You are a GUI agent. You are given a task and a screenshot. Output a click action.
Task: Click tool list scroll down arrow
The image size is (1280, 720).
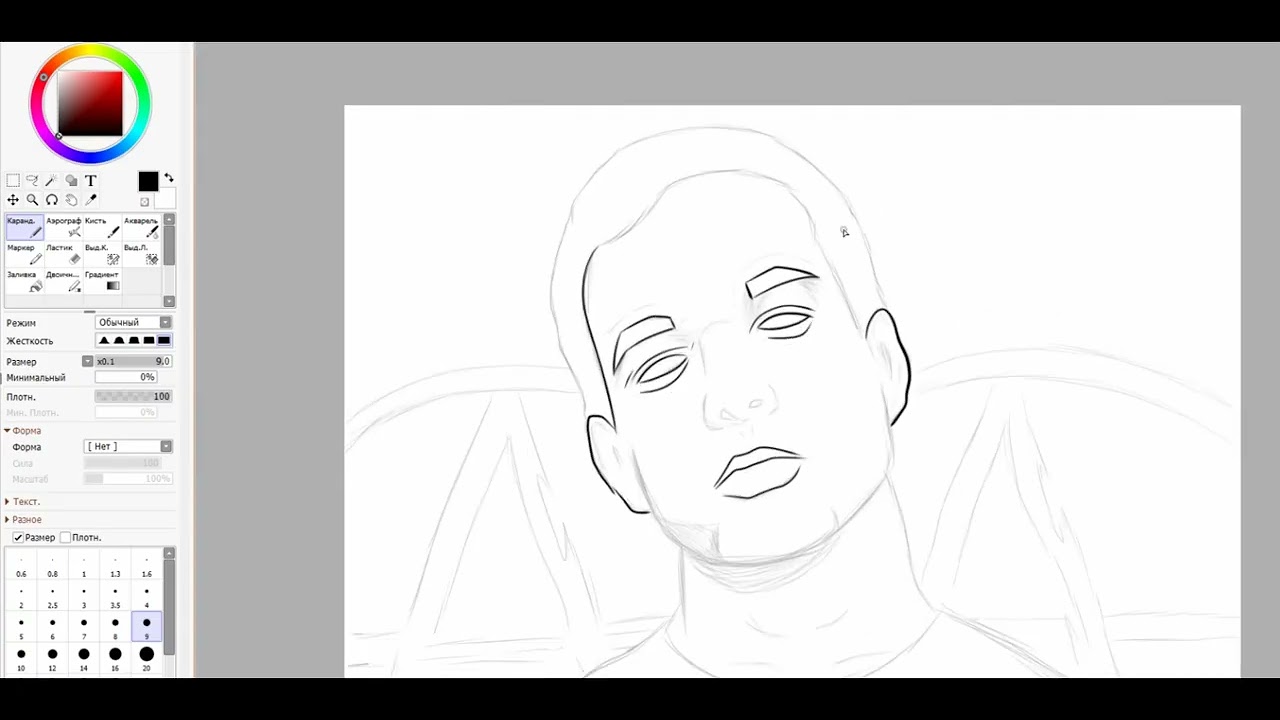click(169, 301)
